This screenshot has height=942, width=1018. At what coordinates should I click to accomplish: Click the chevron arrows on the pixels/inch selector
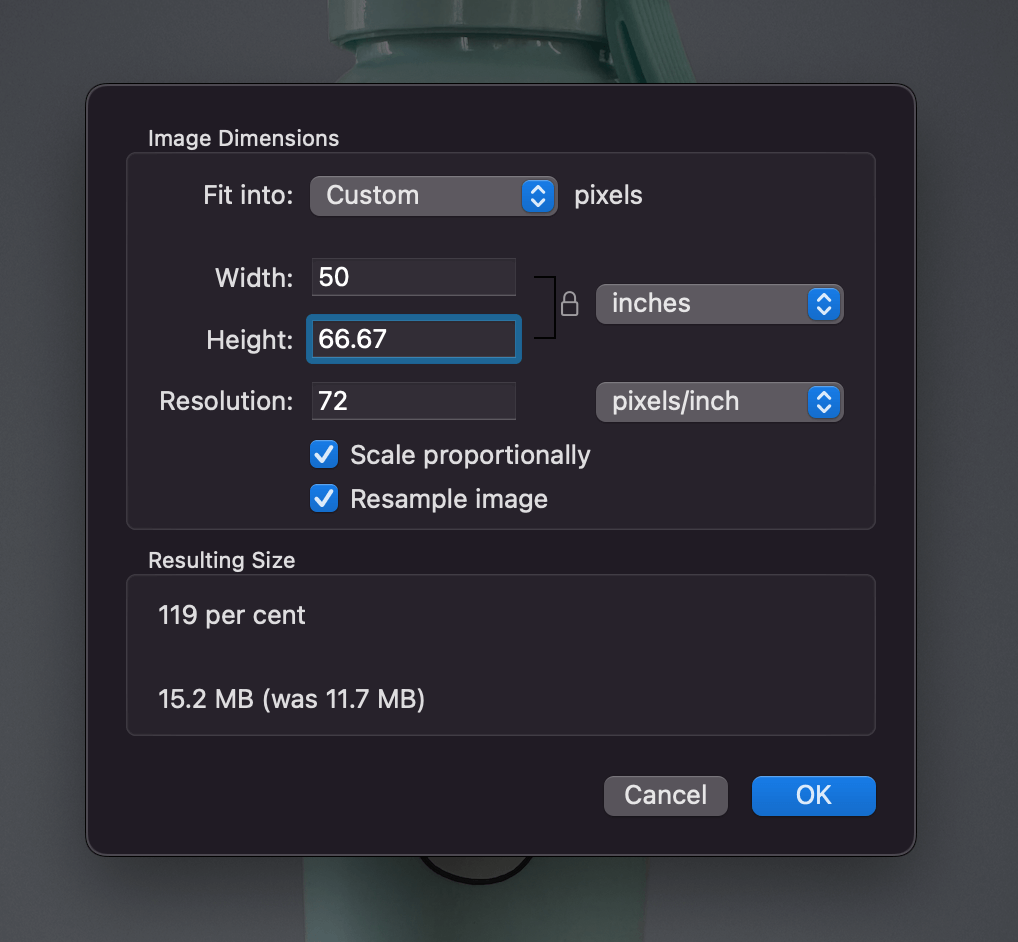coord(824,402)
